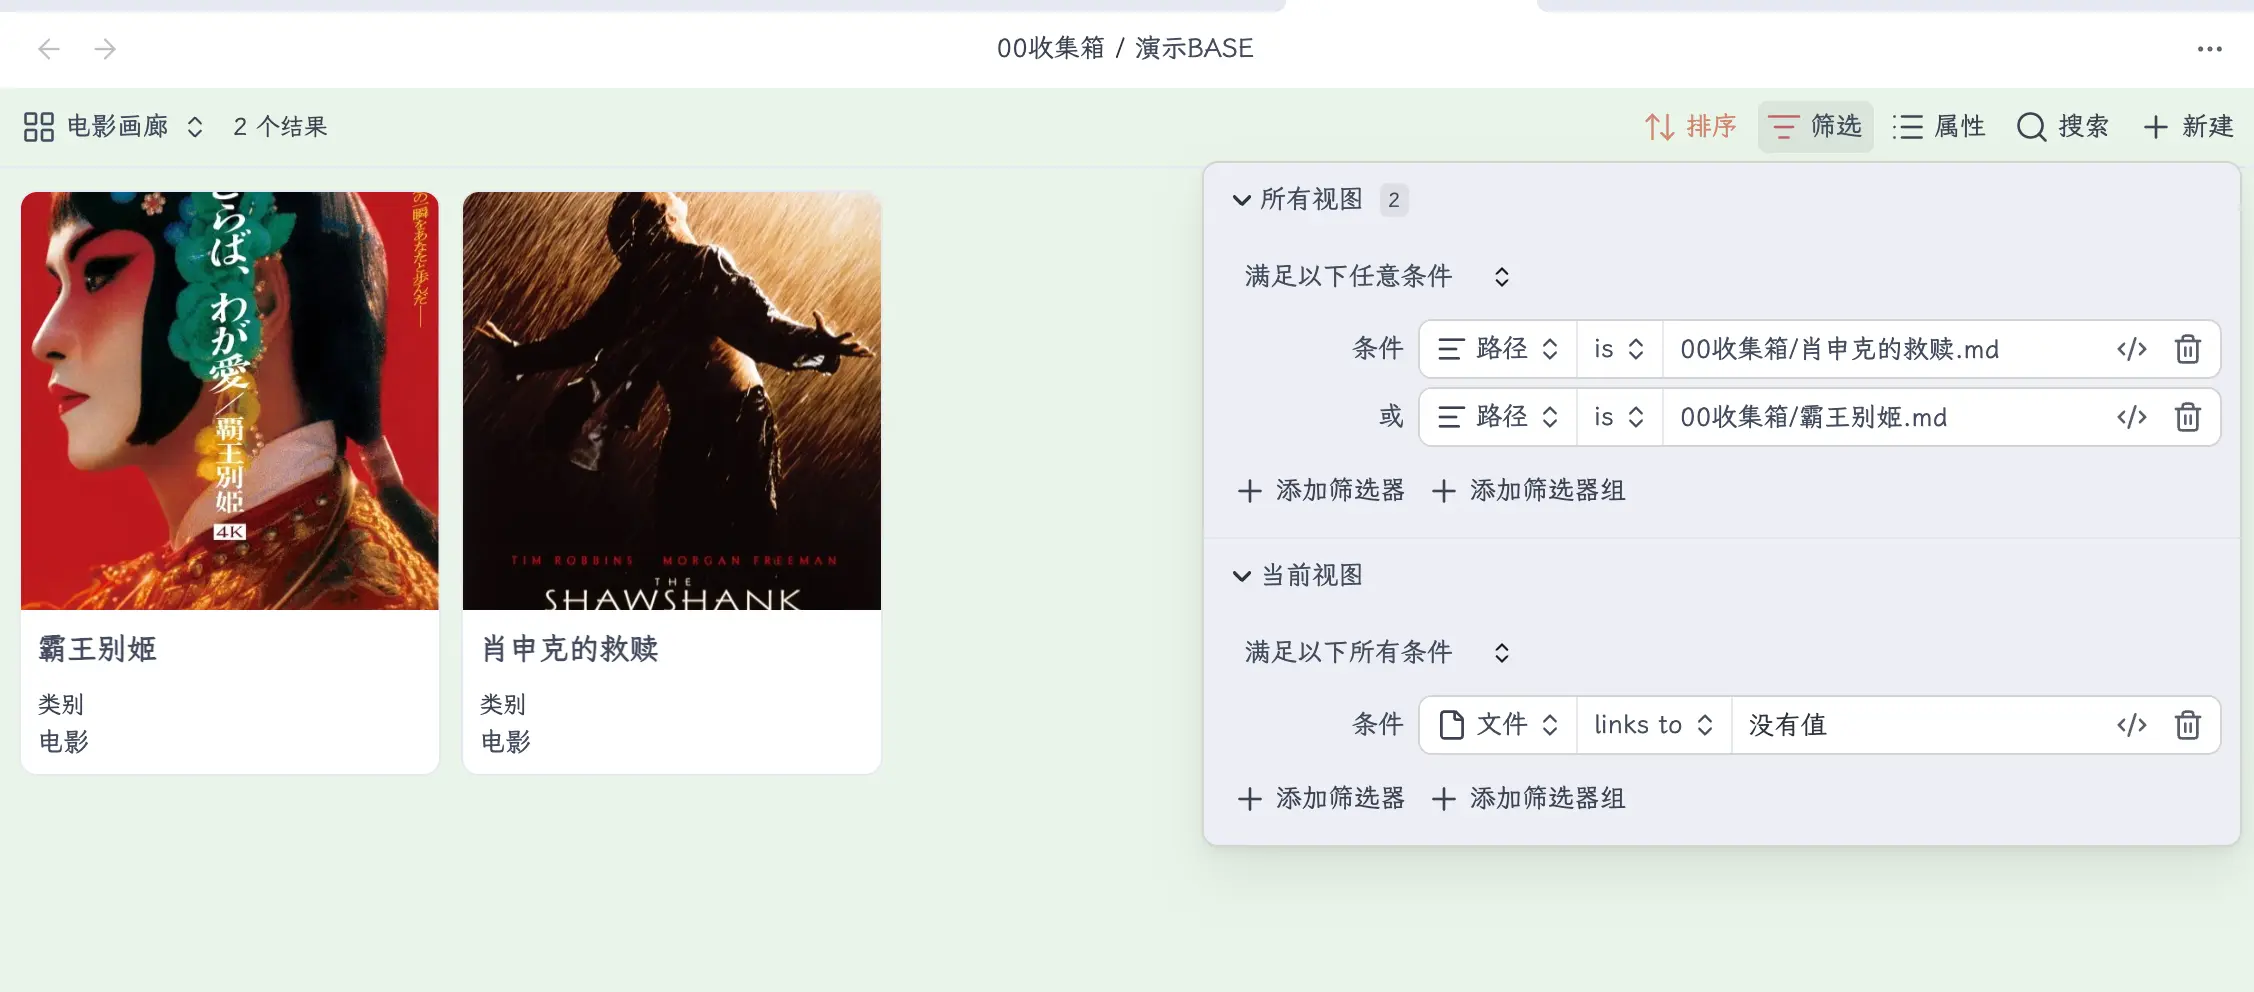Image resolution: width=2254 pixels, height=992 pixels.
Task: Delete the 霸王别姬.md path filter
Action: click(x=2187, y=417)
